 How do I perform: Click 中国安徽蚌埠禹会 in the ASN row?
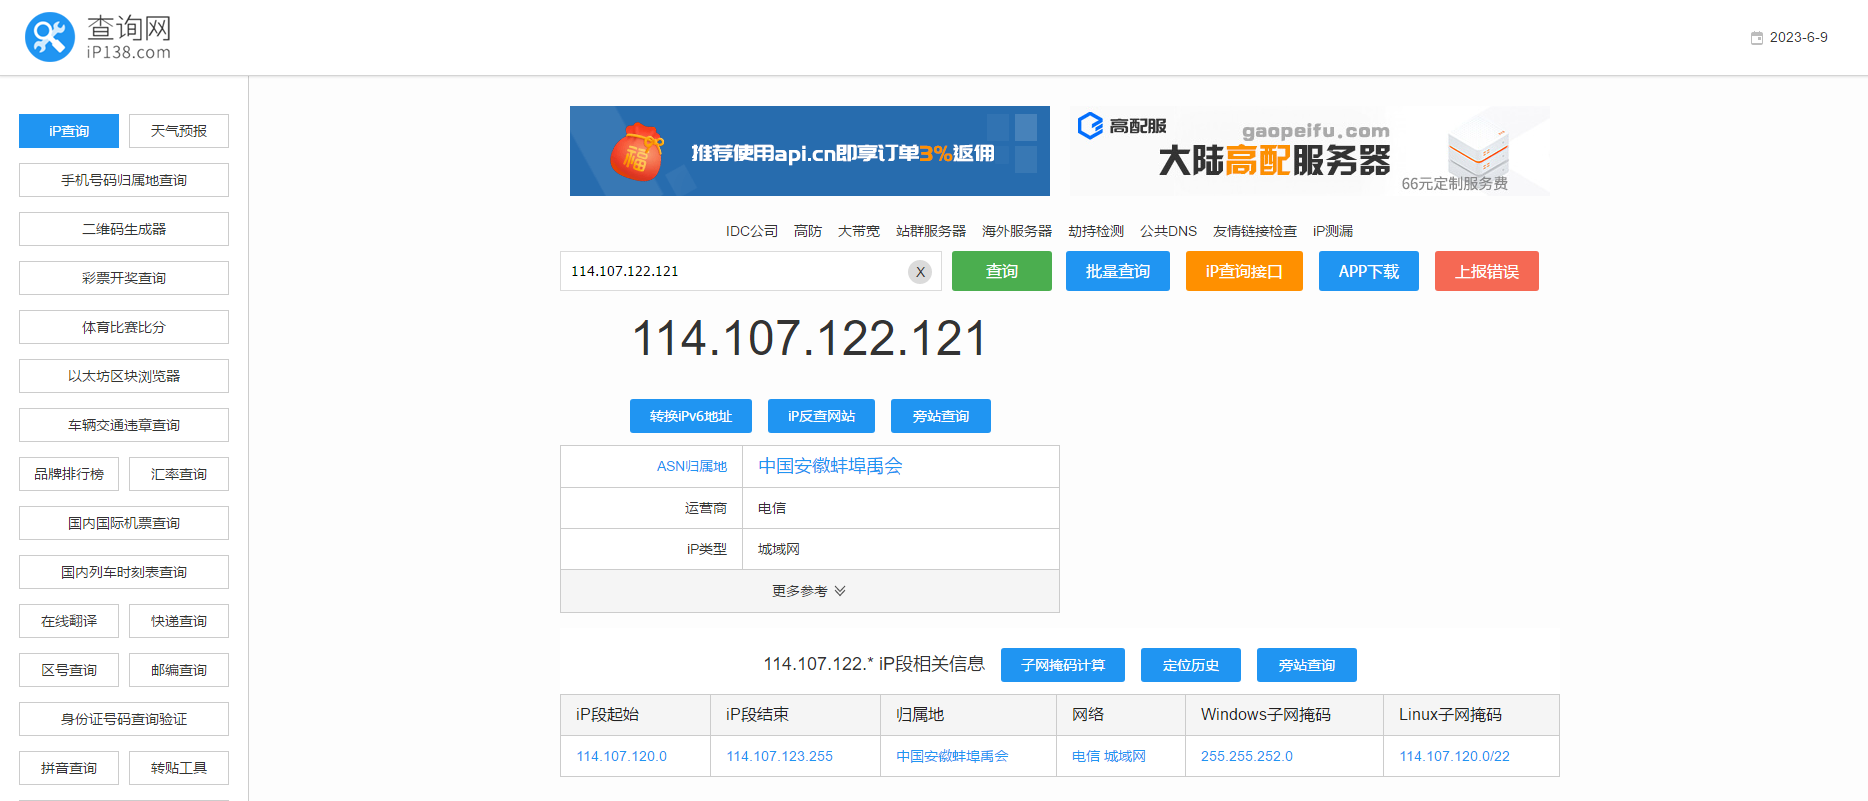pos(830,466)
